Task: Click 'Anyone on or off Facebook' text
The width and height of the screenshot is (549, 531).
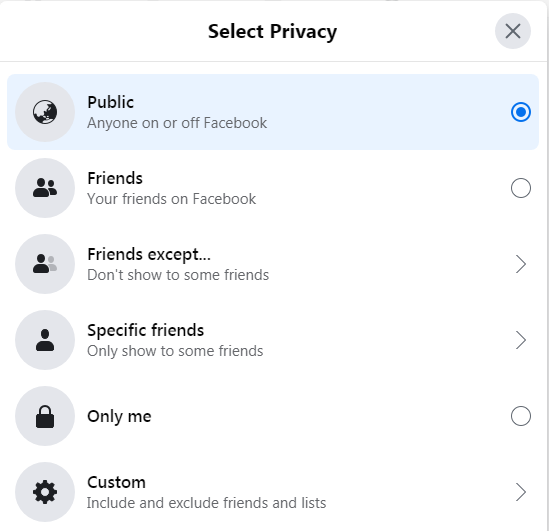Action: point(177,123)
